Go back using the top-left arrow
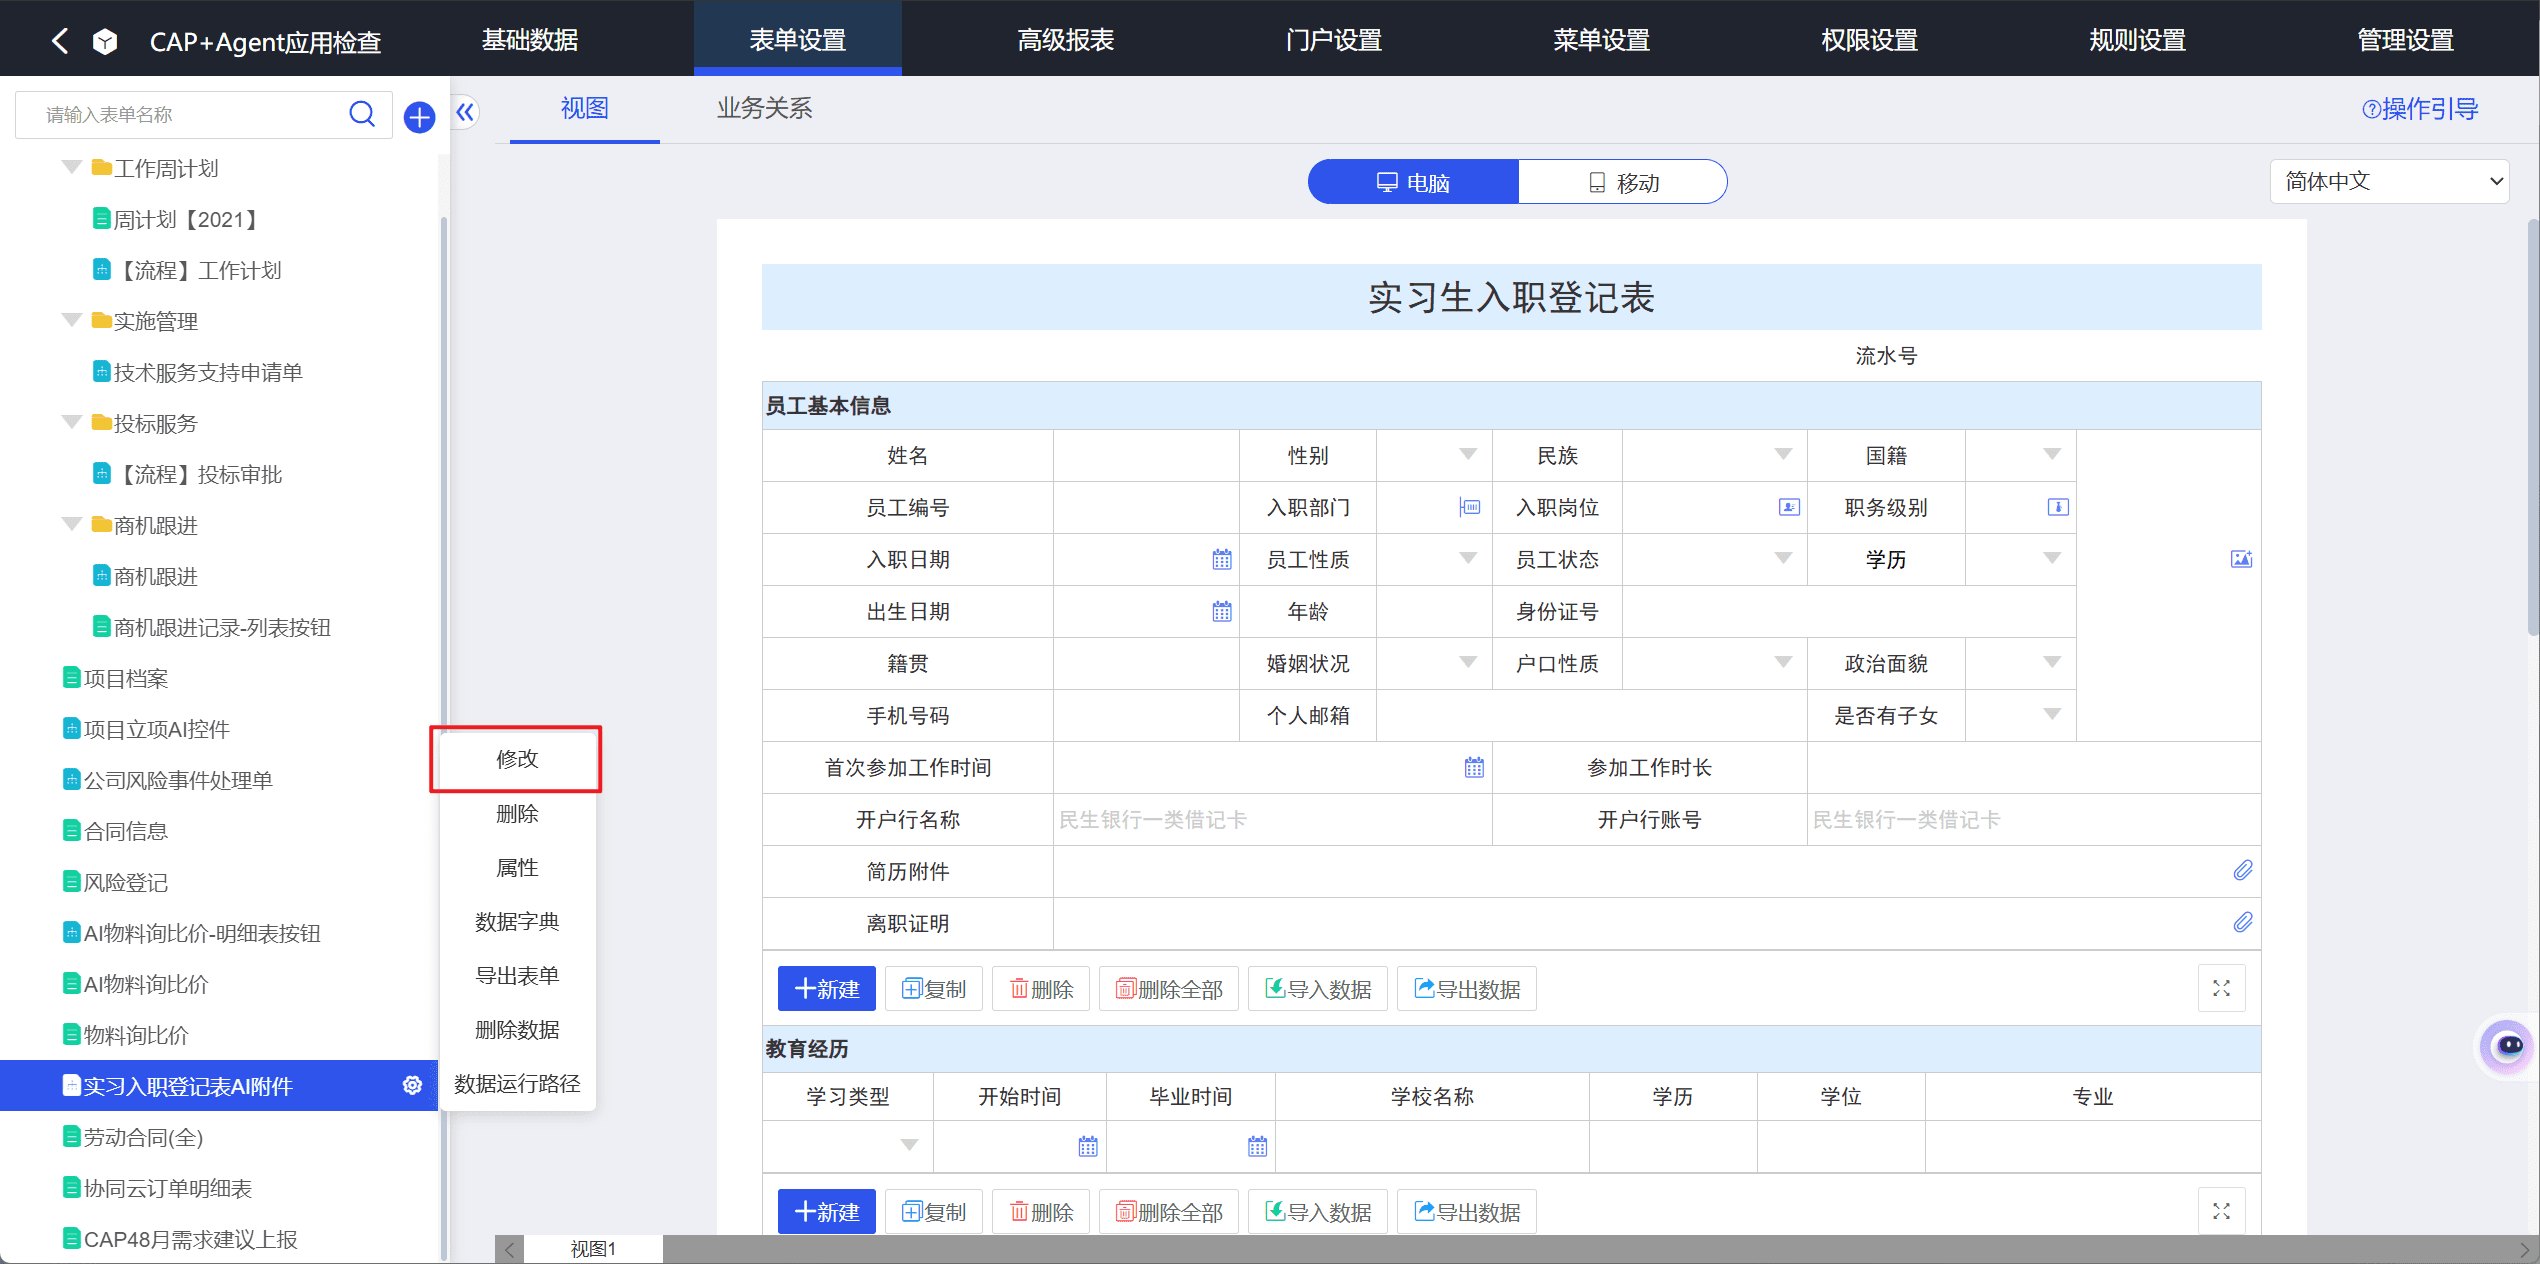Image resolution: width=2540 pixels, height=1264 pixels. click(x=60, y=41)
